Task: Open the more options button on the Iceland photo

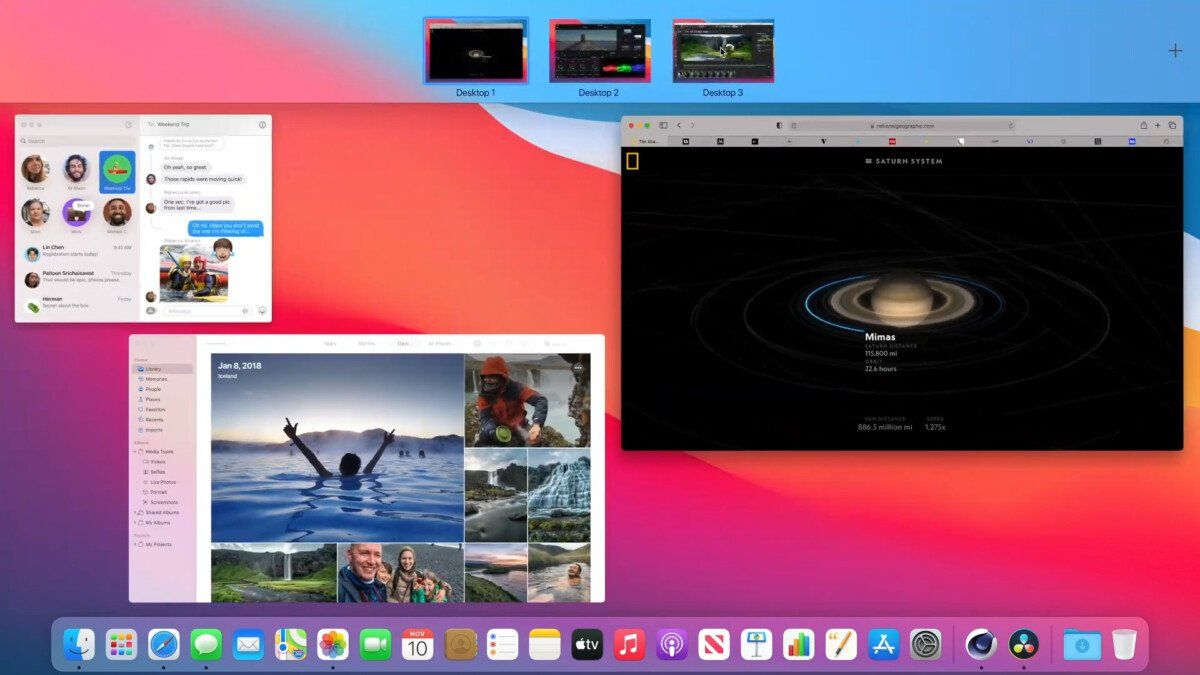Action: (578, 368)
